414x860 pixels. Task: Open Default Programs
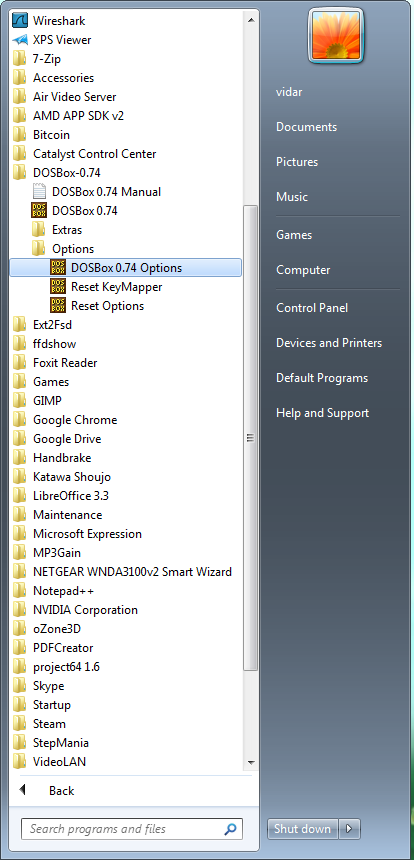pyautogui.click(x=322, y=378)
